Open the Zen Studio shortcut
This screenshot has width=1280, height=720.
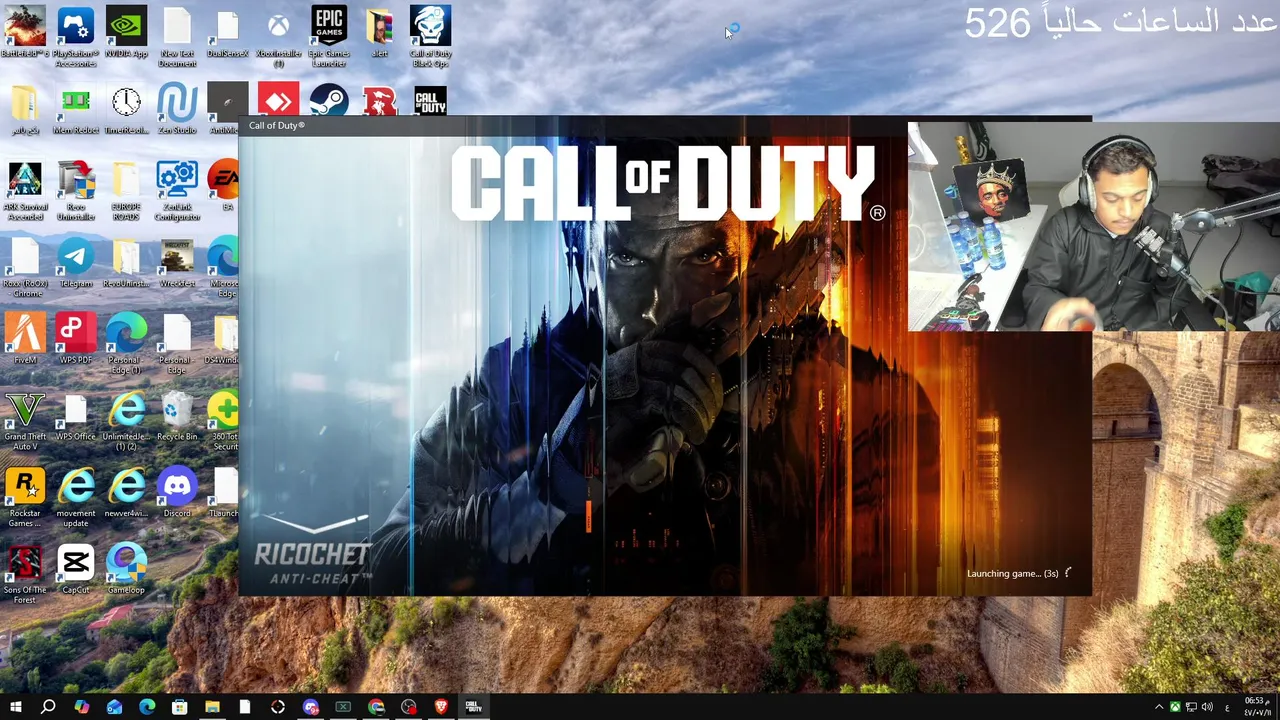(177, 110)
